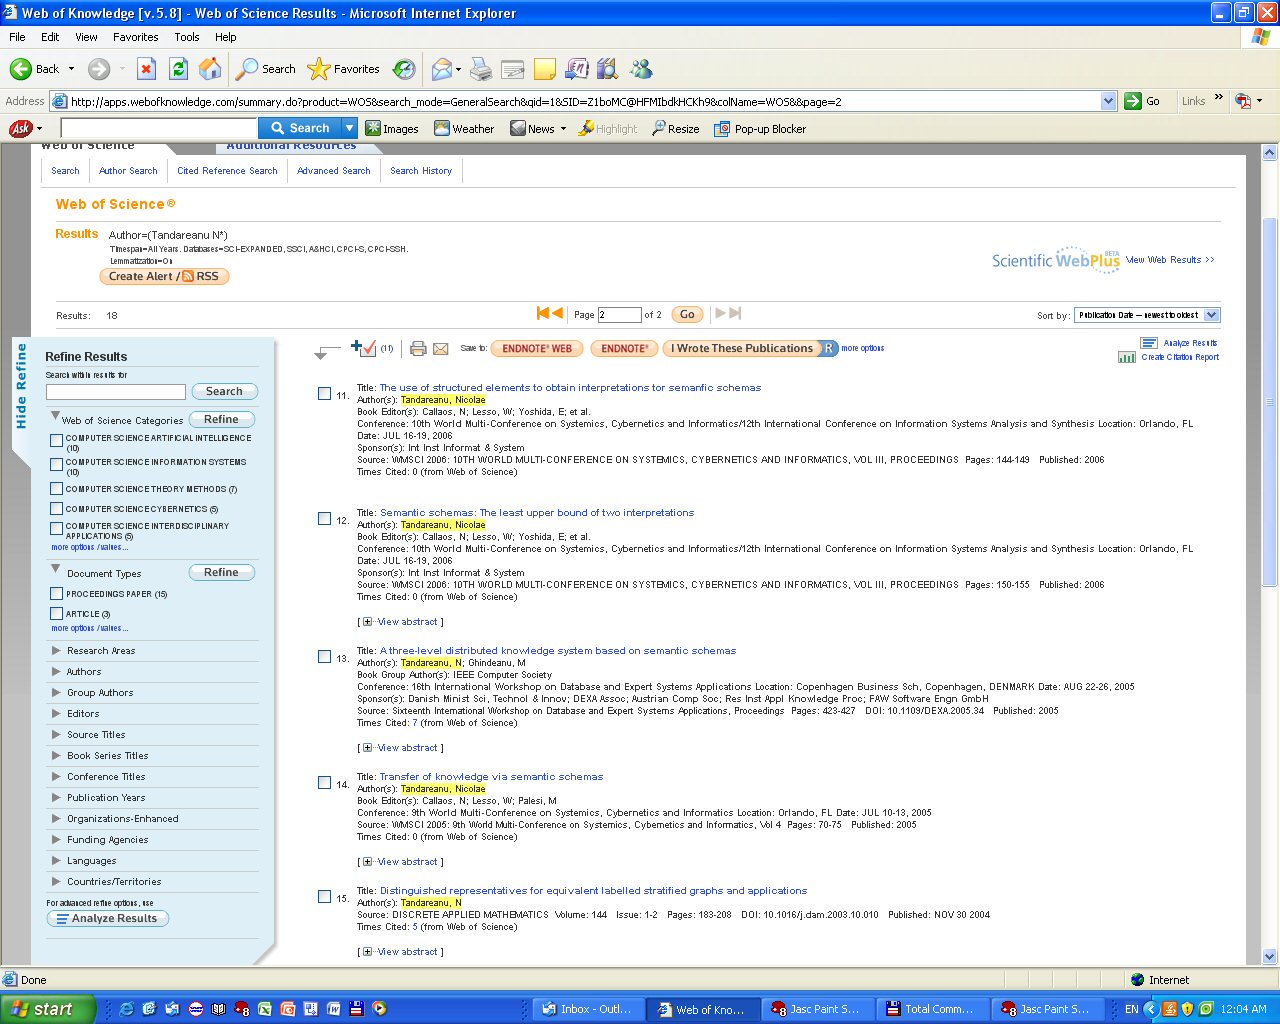Refresh the page with the Refresh icon
This screenshot has width=1280, height=1024.
click(x=178, y=69)
